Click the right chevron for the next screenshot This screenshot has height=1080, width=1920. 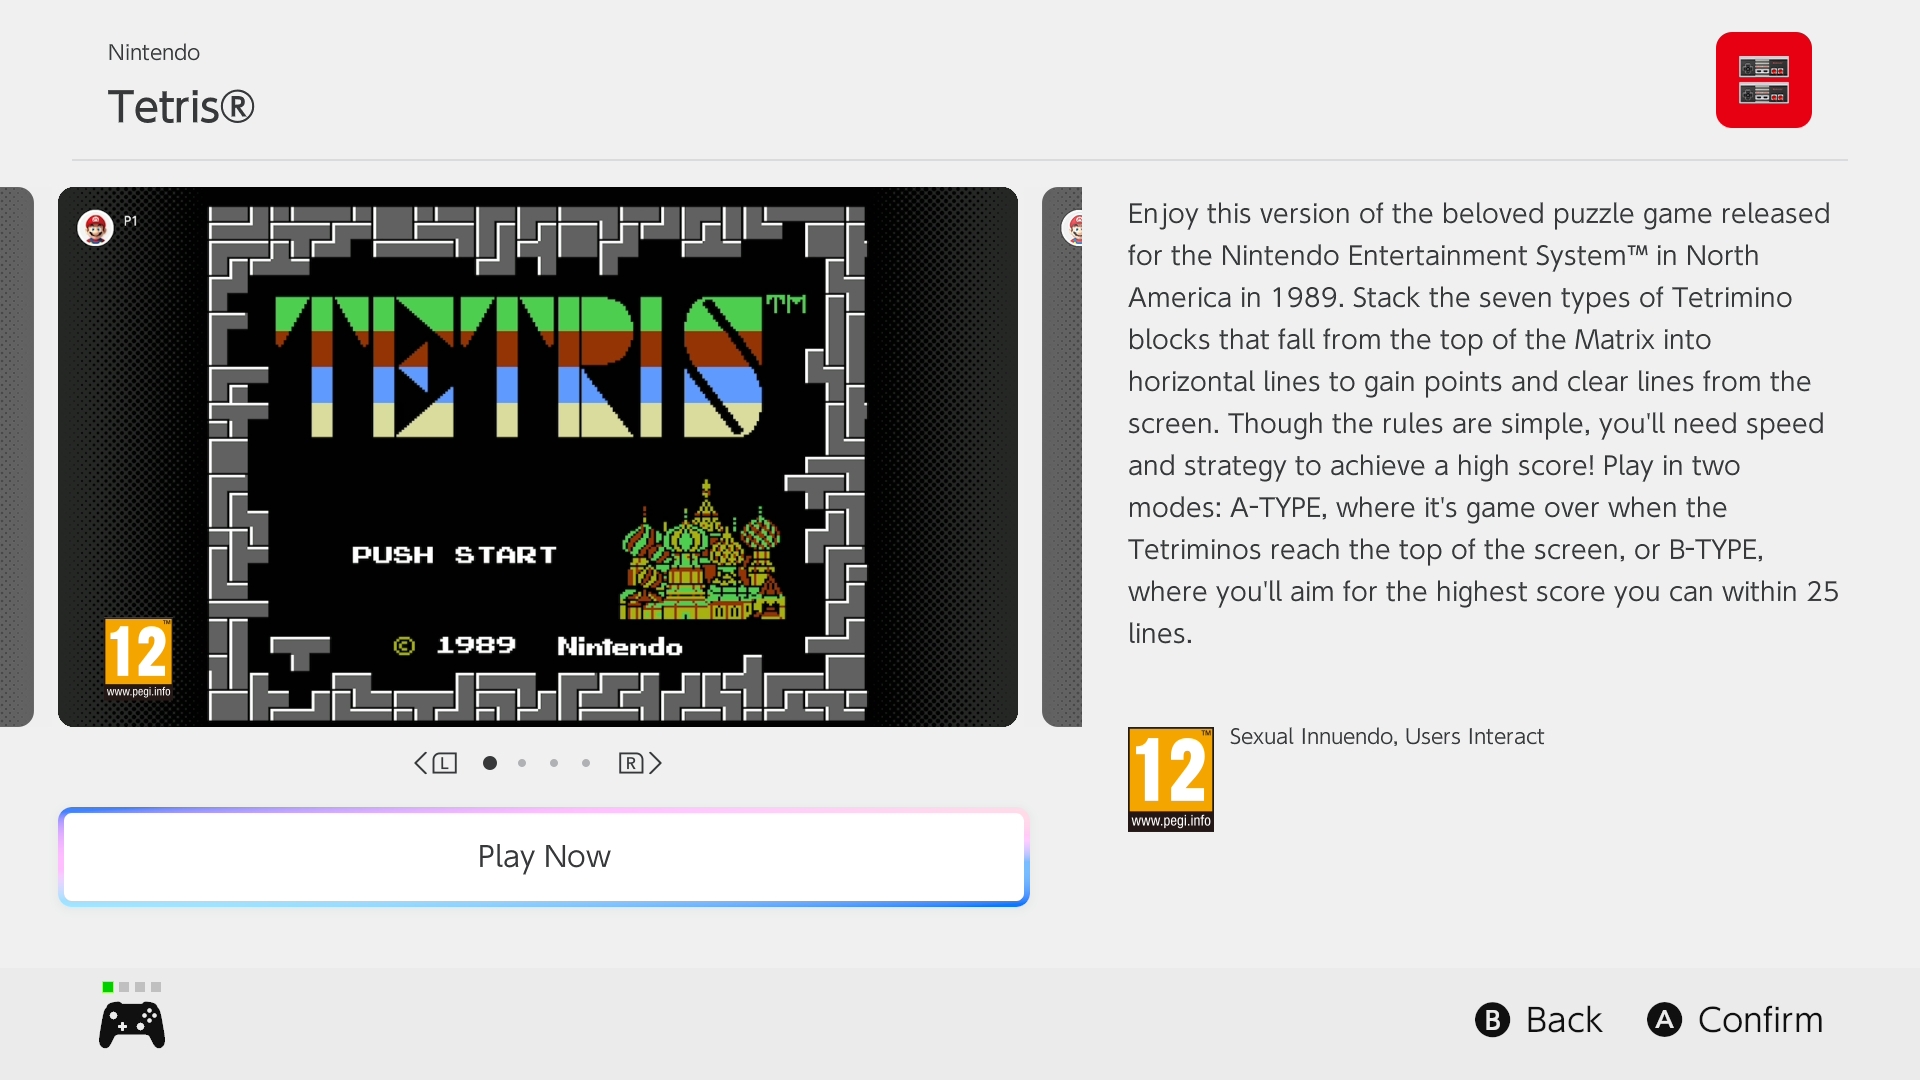coord(656,764)
